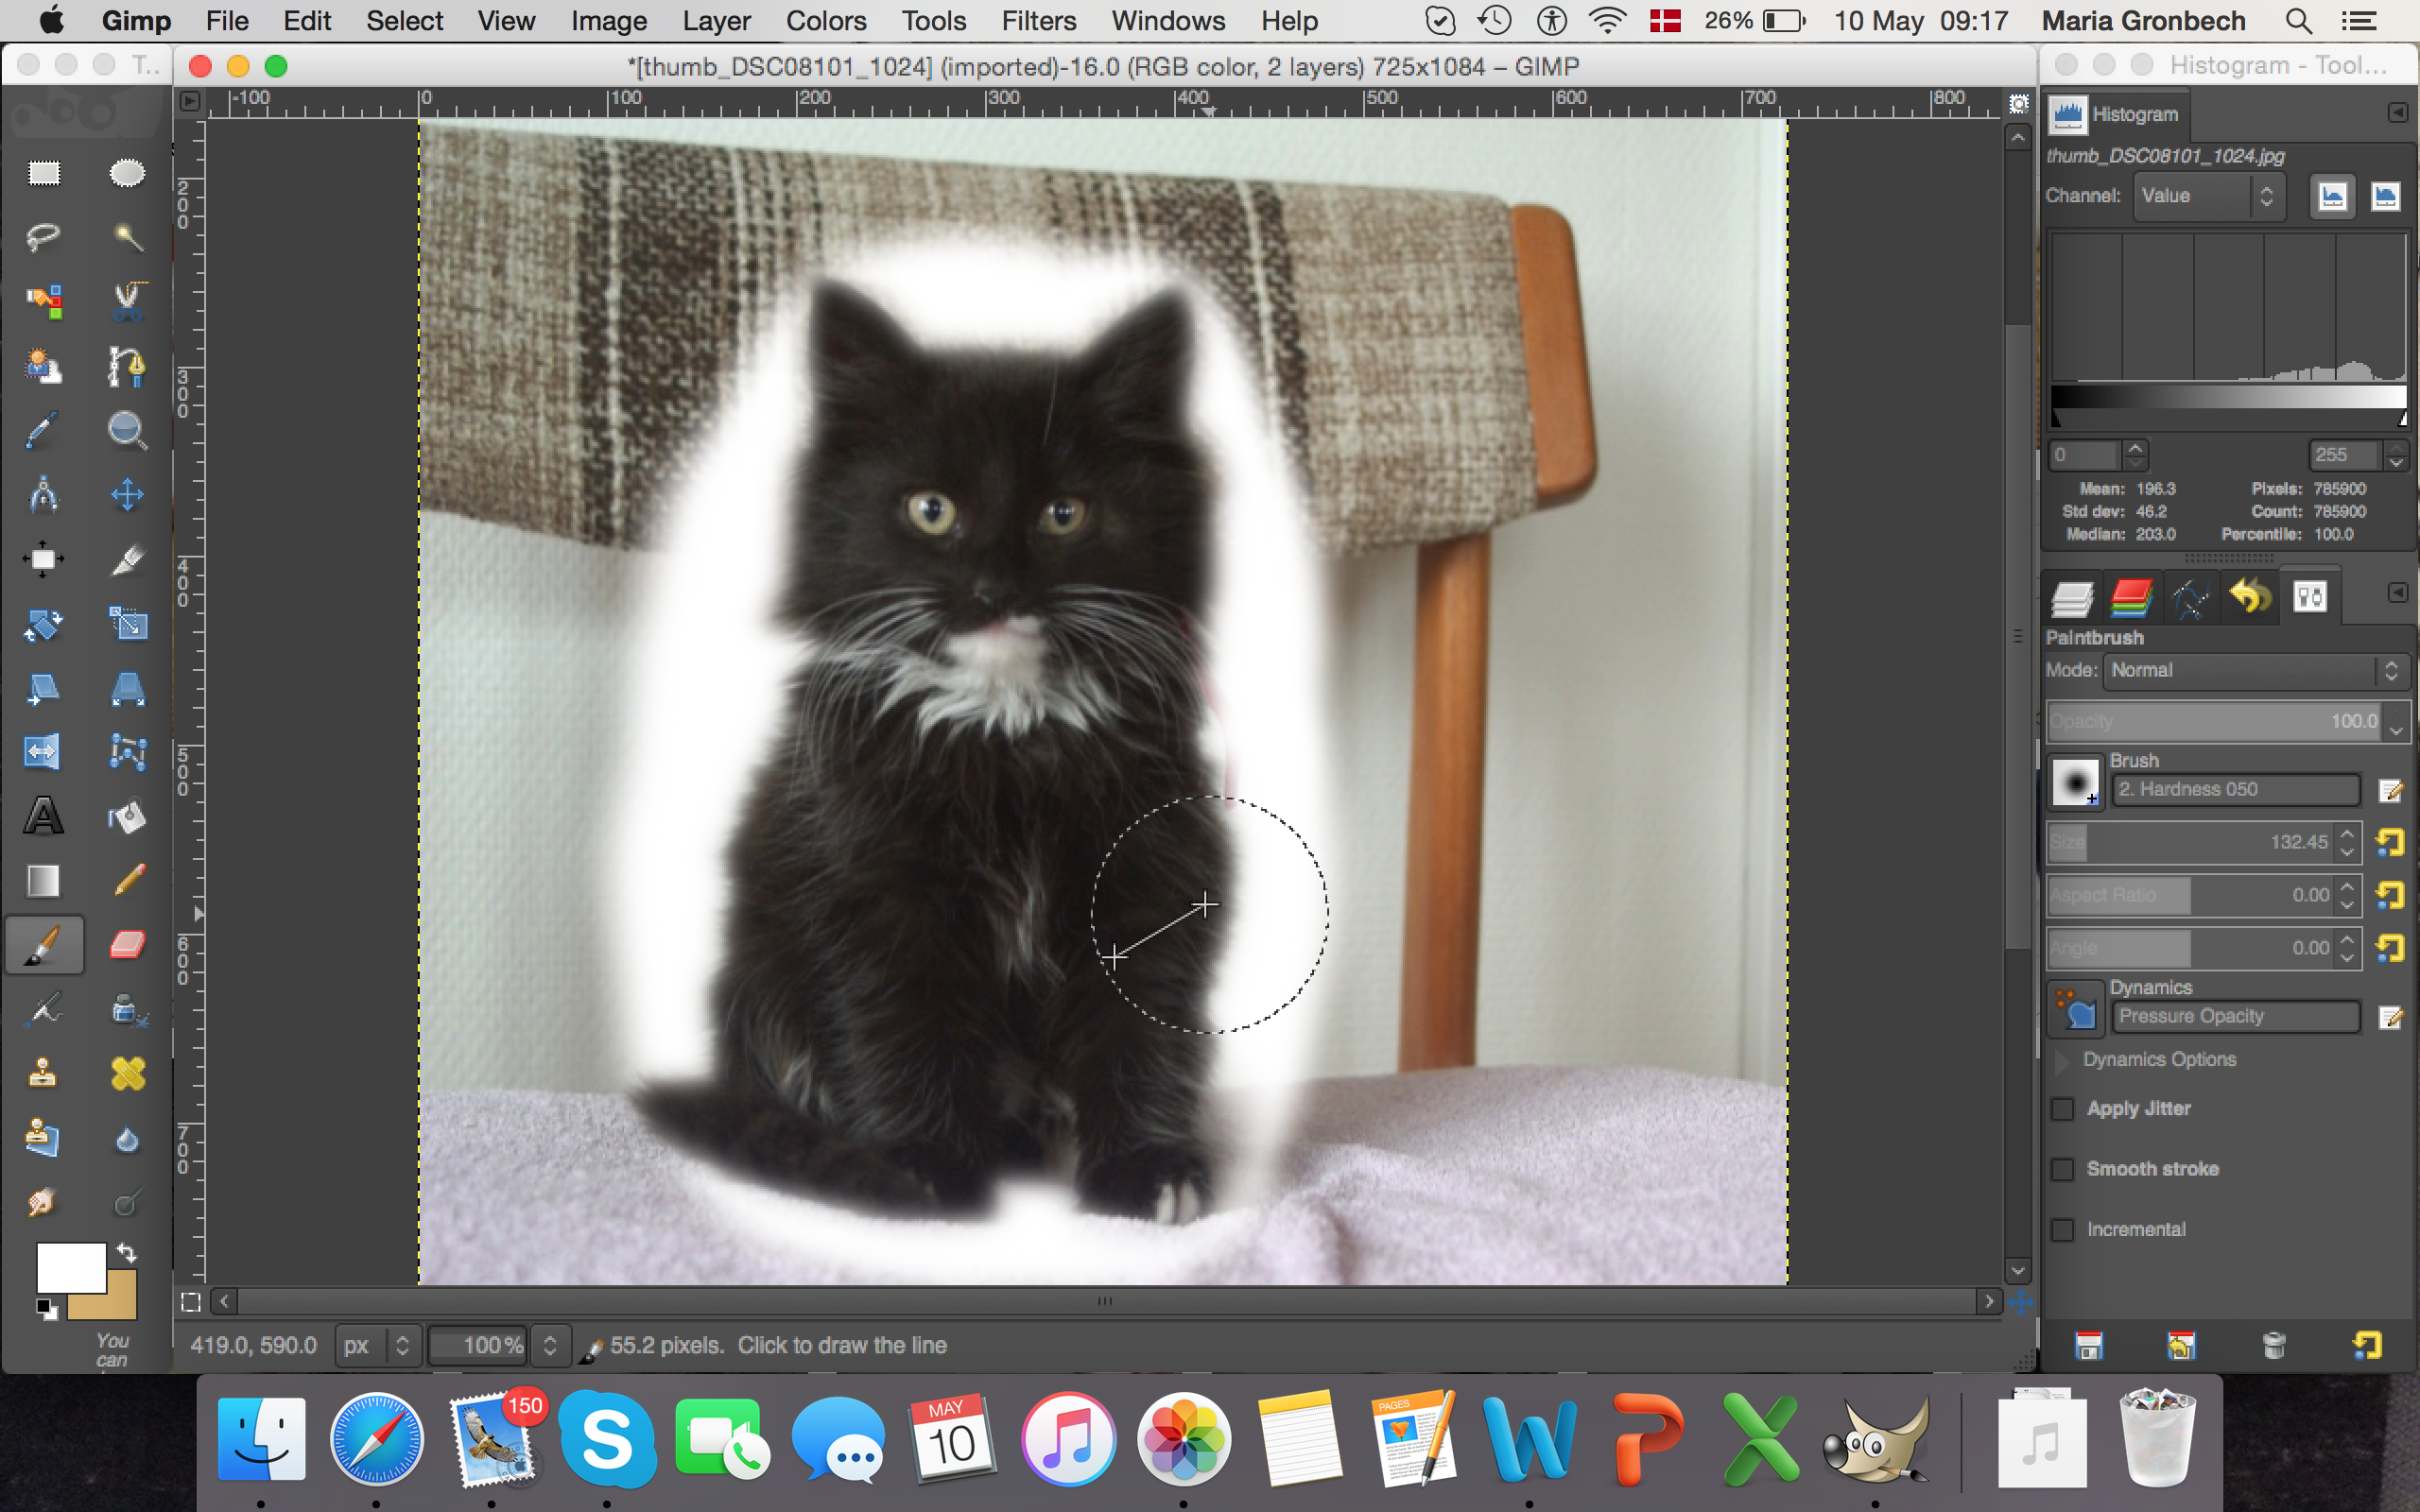The image size is (2420, 1512).
Task: Select the Rectangle Select tool
Action: coord(43,174)
